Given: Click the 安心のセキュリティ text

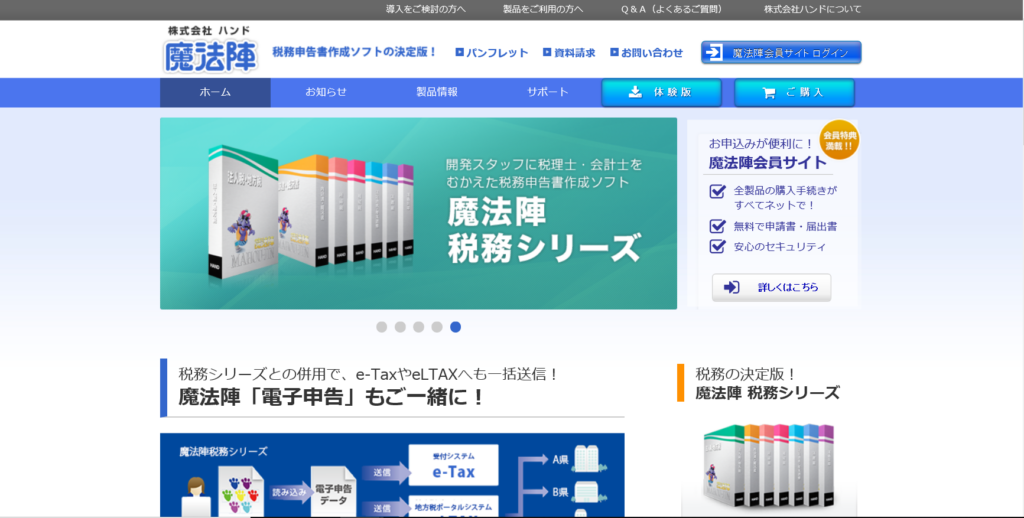Looking at the screenshot, I should point(780,247).
